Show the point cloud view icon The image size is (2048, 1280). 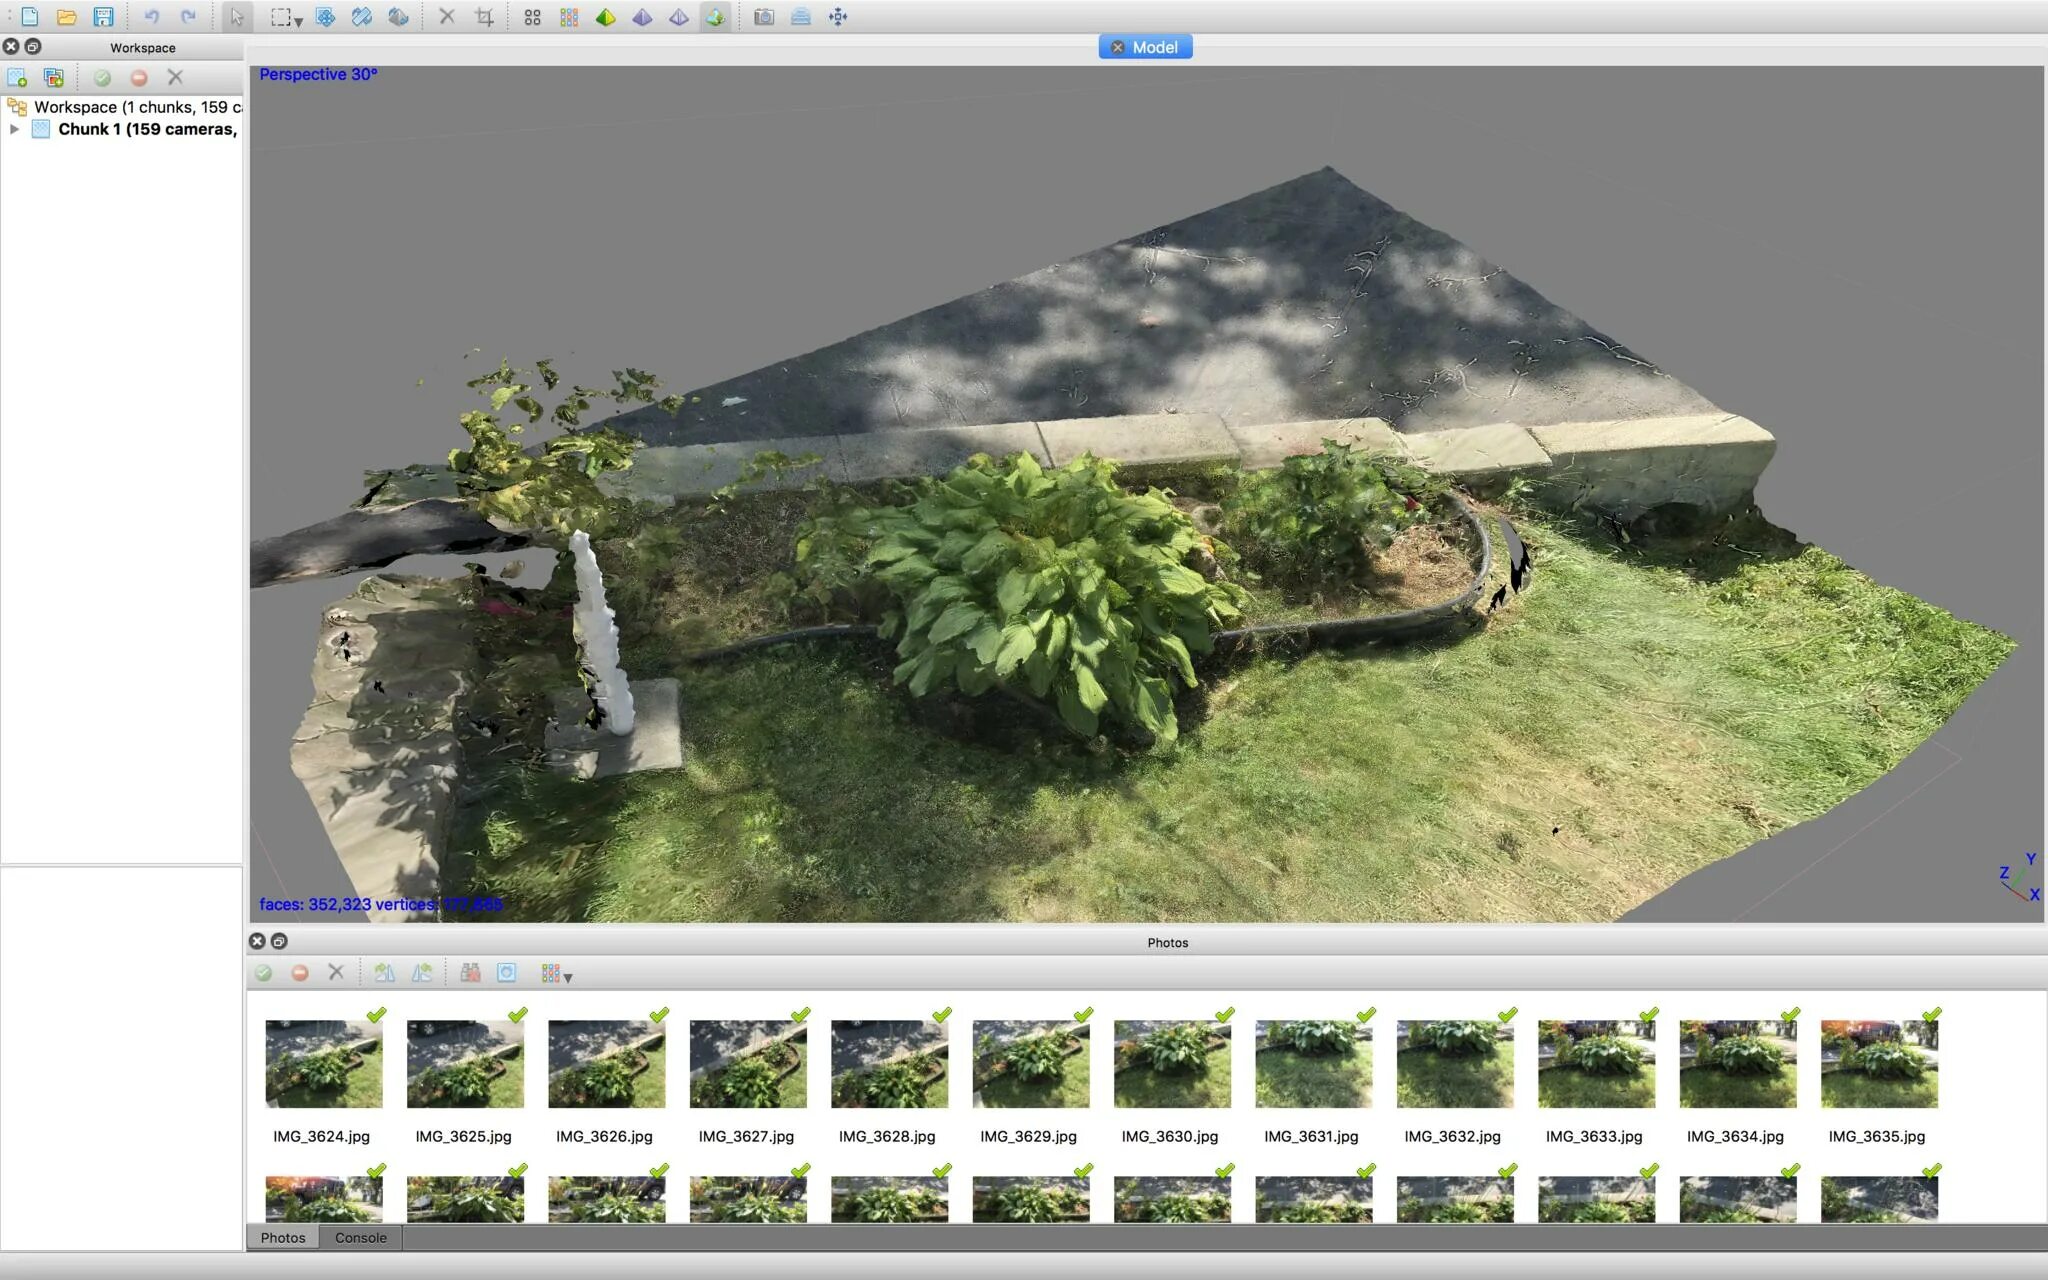532,17
